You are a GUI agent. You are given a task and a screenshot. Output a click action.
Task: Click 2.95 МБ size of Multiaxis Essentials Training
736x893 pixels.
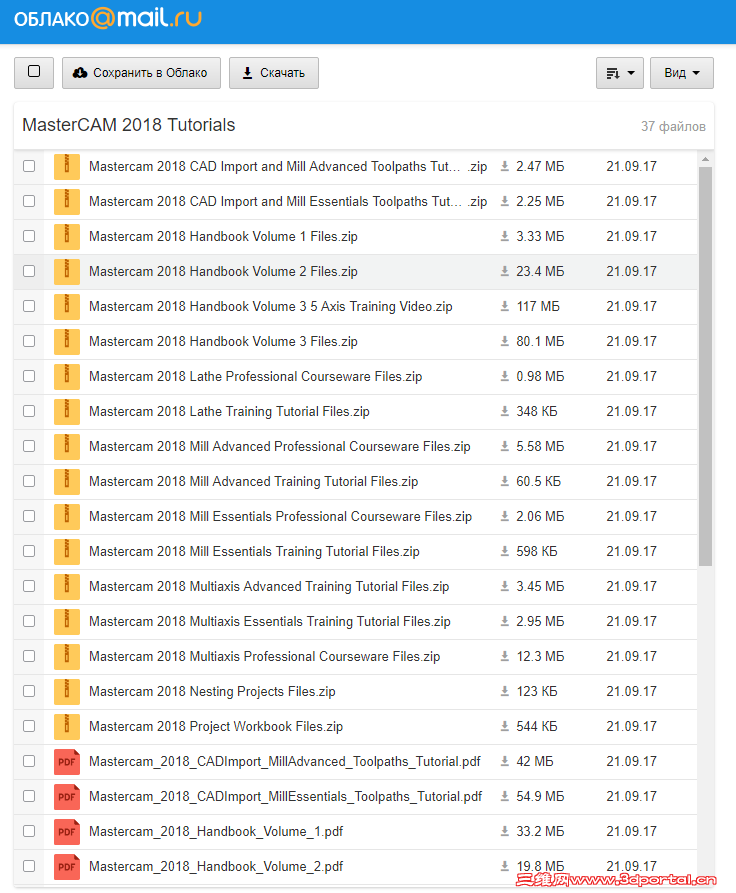click(x=540, y=621)
